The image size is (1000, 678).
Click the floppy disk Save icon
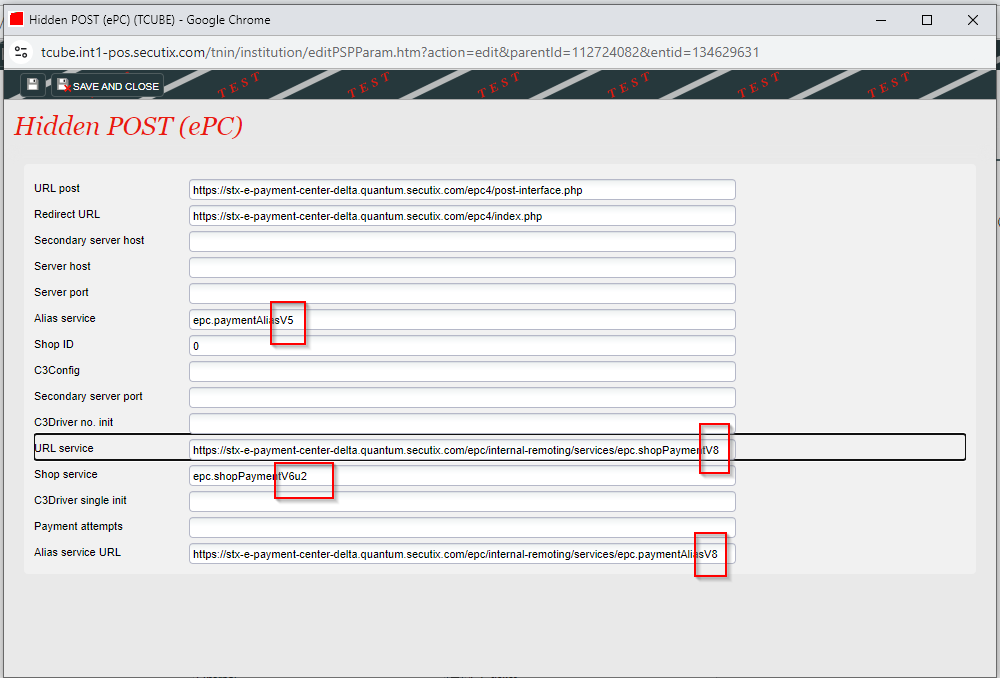pyautogui.click(x=32, y=86)
